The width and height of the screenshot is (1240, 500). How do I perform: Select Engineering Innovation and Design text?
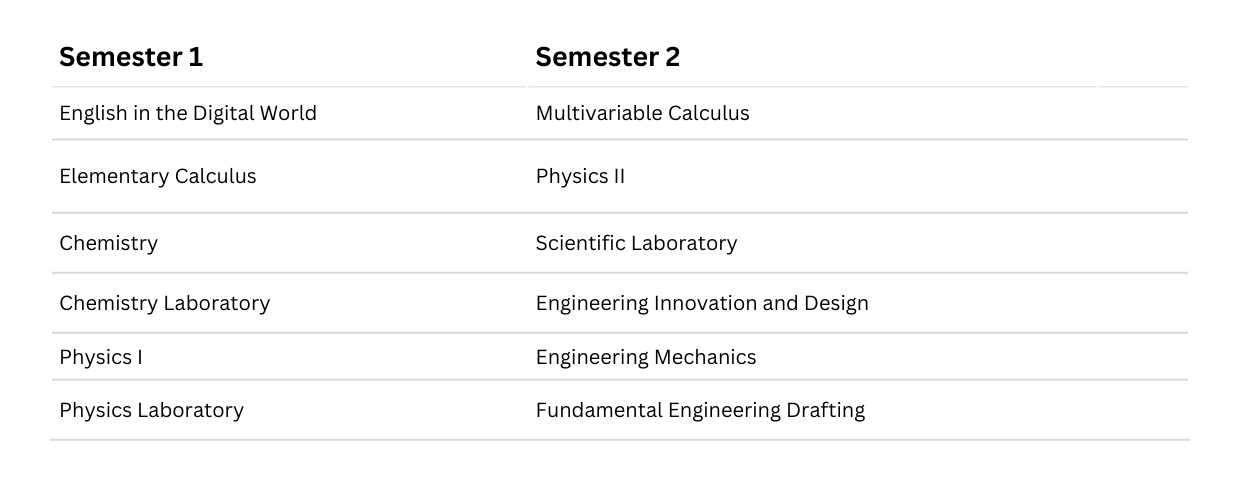coord(703,303)
